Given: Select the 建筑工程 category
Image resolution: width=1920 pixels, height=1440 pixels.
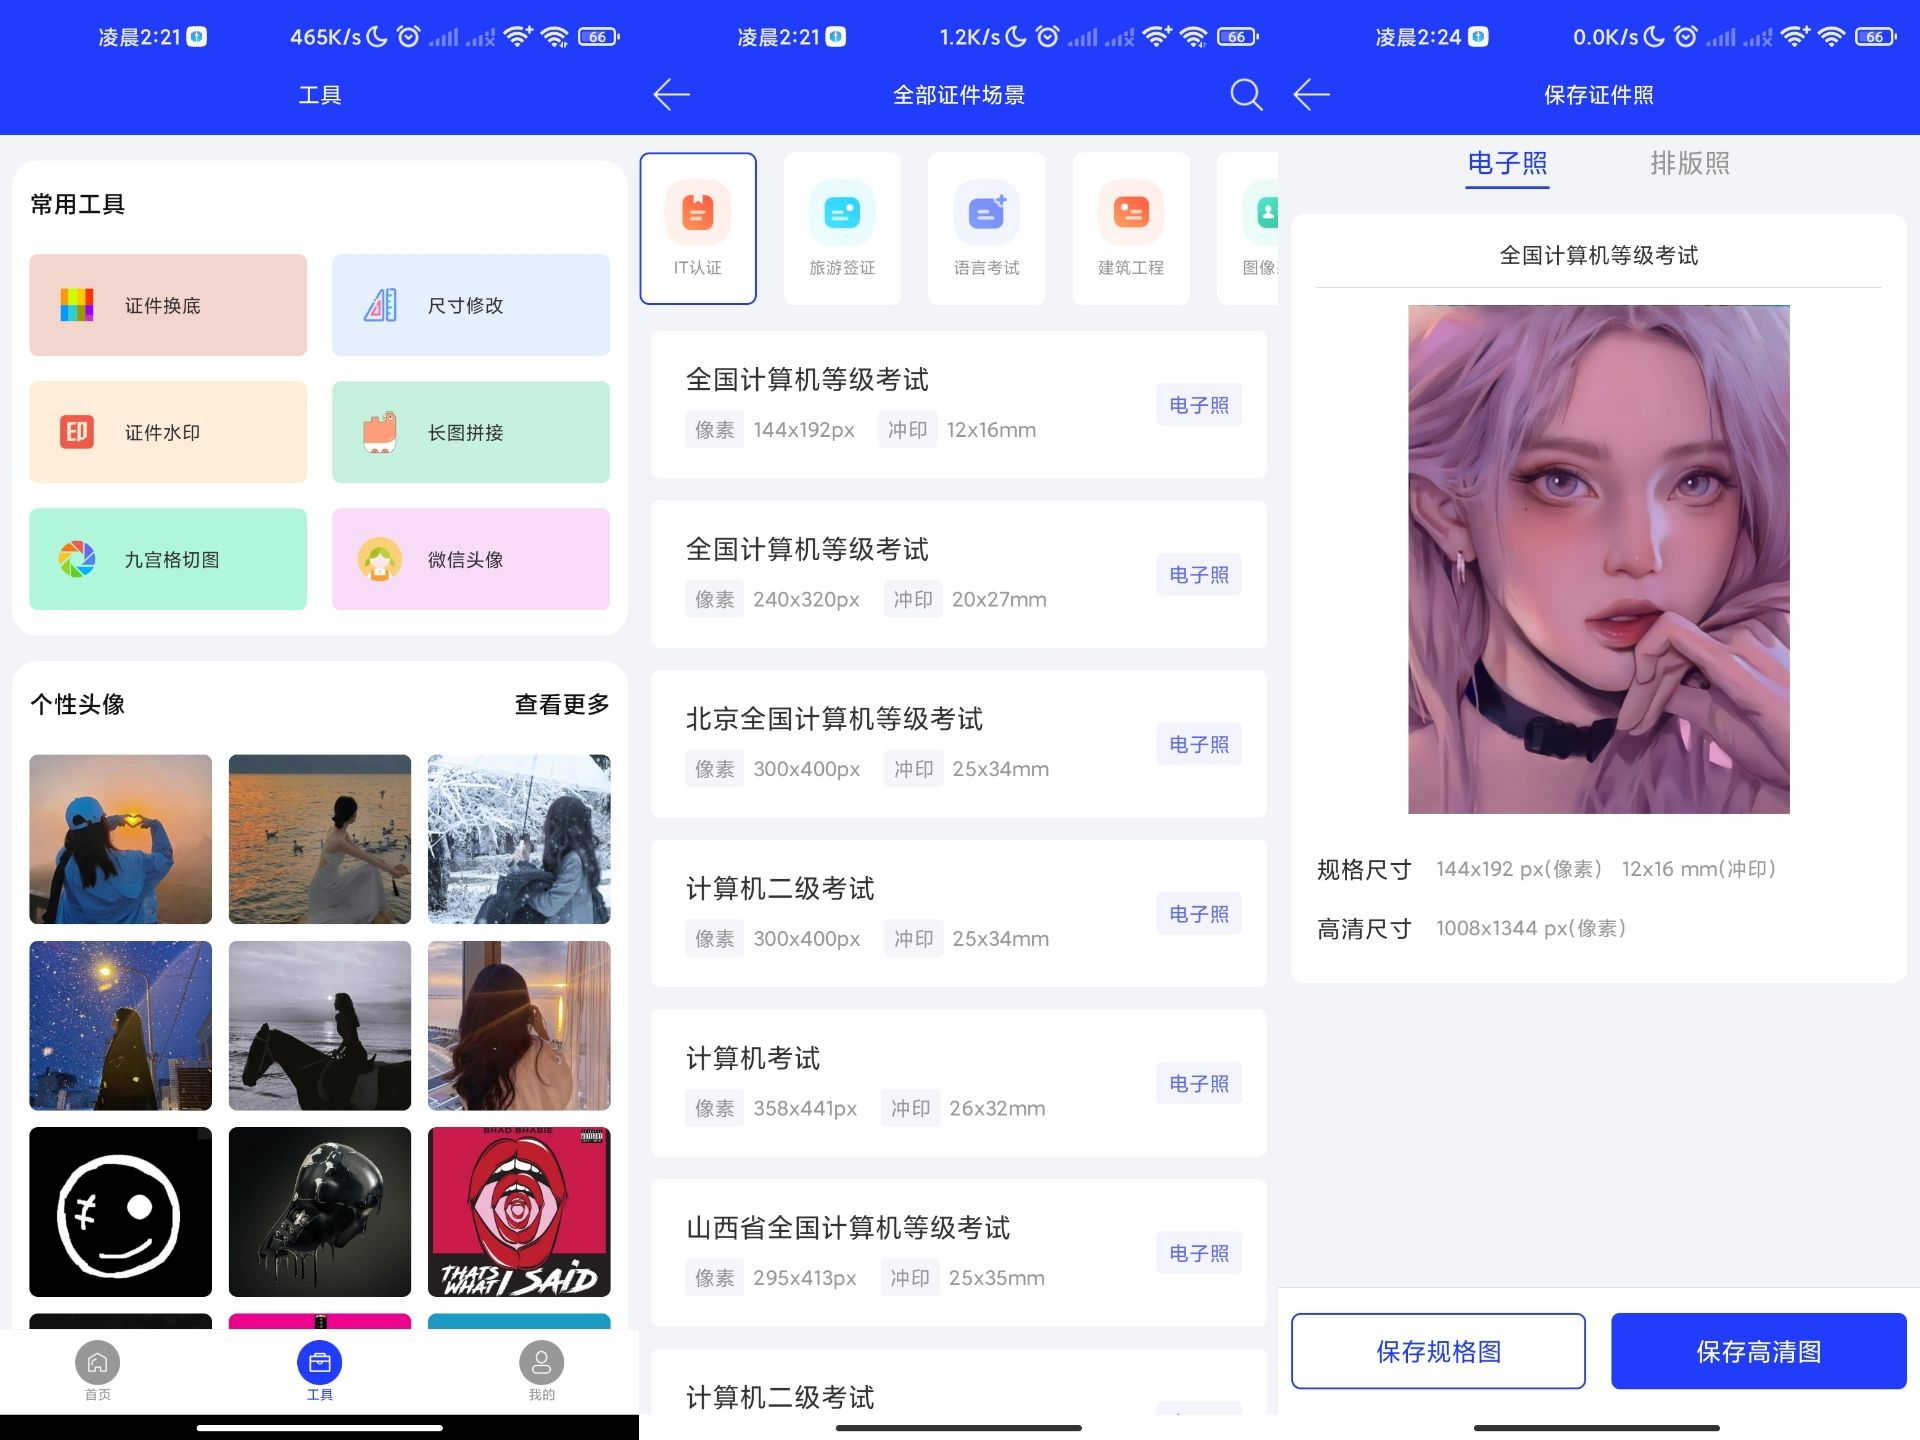Looking at the screenshot, I should [1131, 228].
